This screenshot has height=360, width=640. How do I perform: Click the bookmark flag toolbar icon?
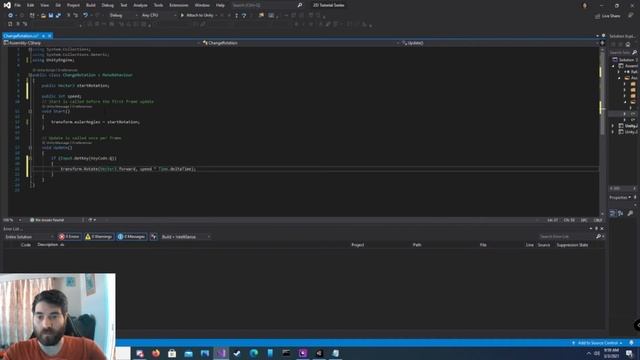[x=261, y=16]
